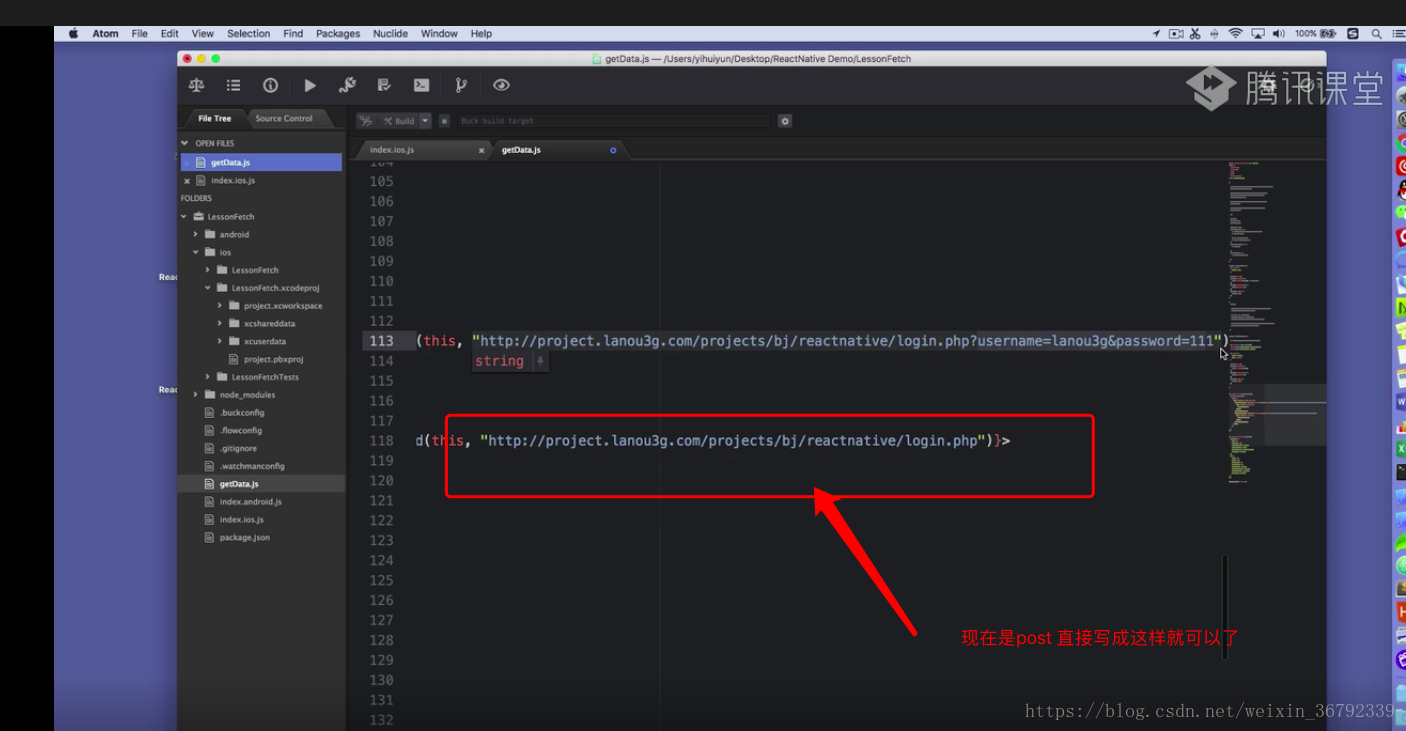Click the AirPlay display icon in menu bar
The image size is (1406, 731).
[x=1258, y=33]
